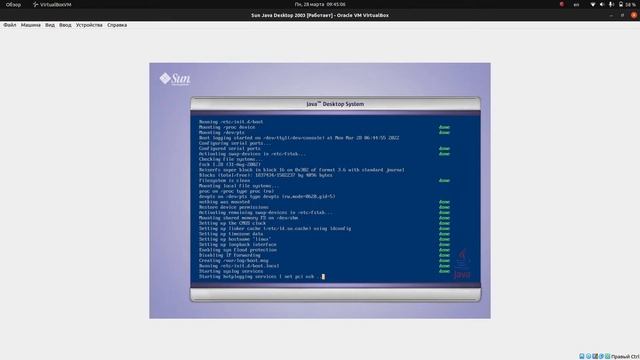The image size is (640, 360).
Task: Close the VirtualBox window
Action: [634, 15]
